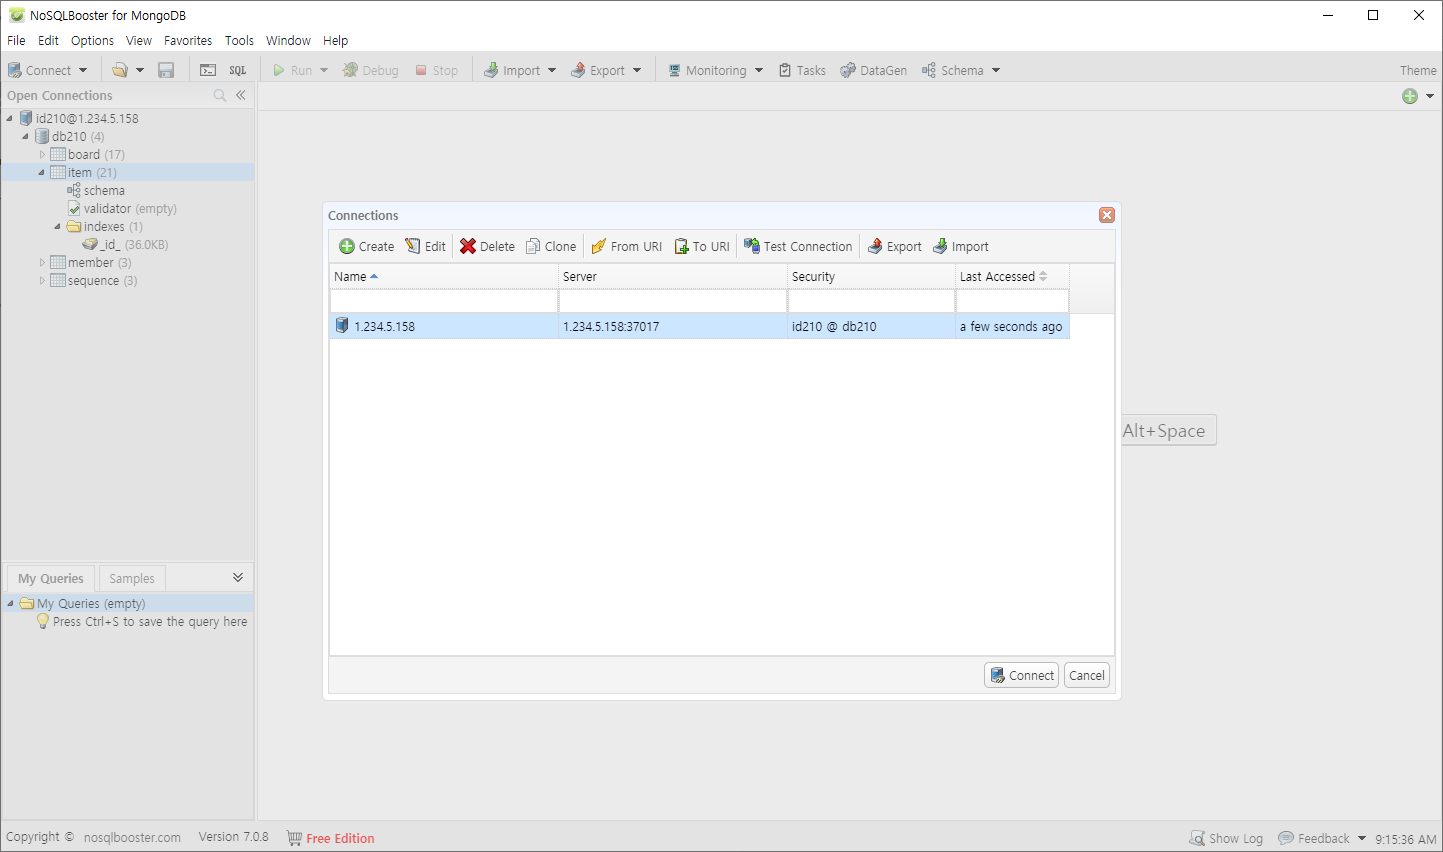Screen dimensions: 1443x852
Task: Select the 1.234.5.158 connection row
Action: pyautogui.click(x=699, y=326)
